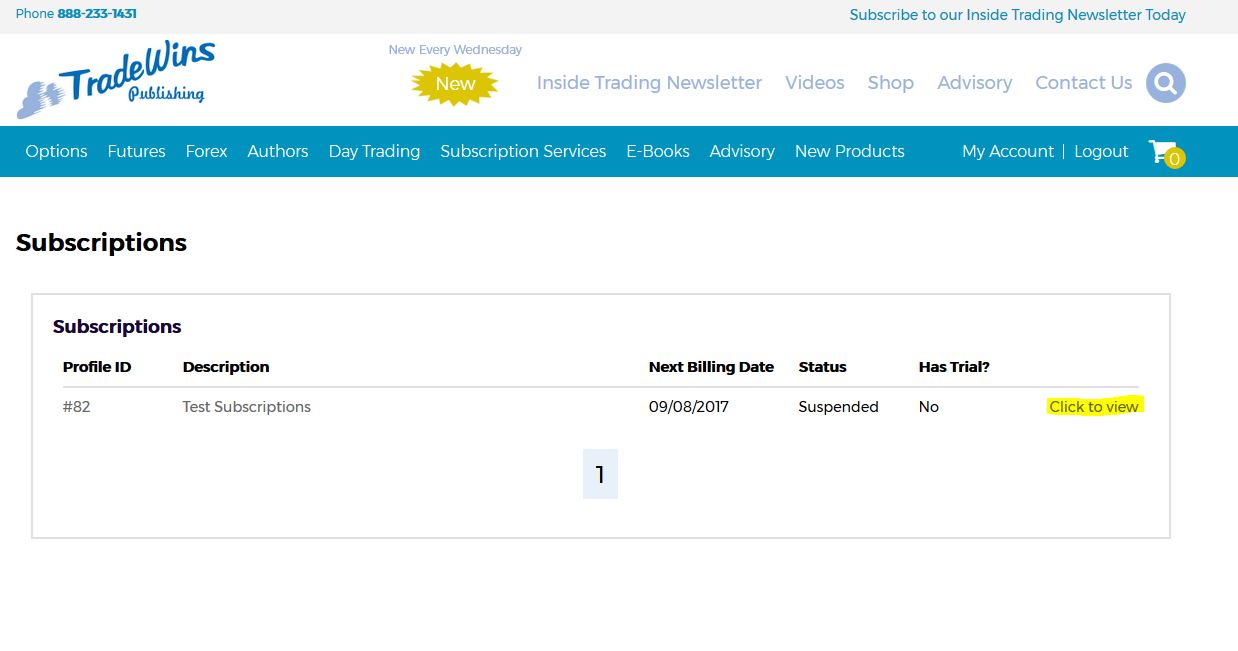1238x651 pixels.
Task: Open the Contact Us page
Action: coord(1083,83)
